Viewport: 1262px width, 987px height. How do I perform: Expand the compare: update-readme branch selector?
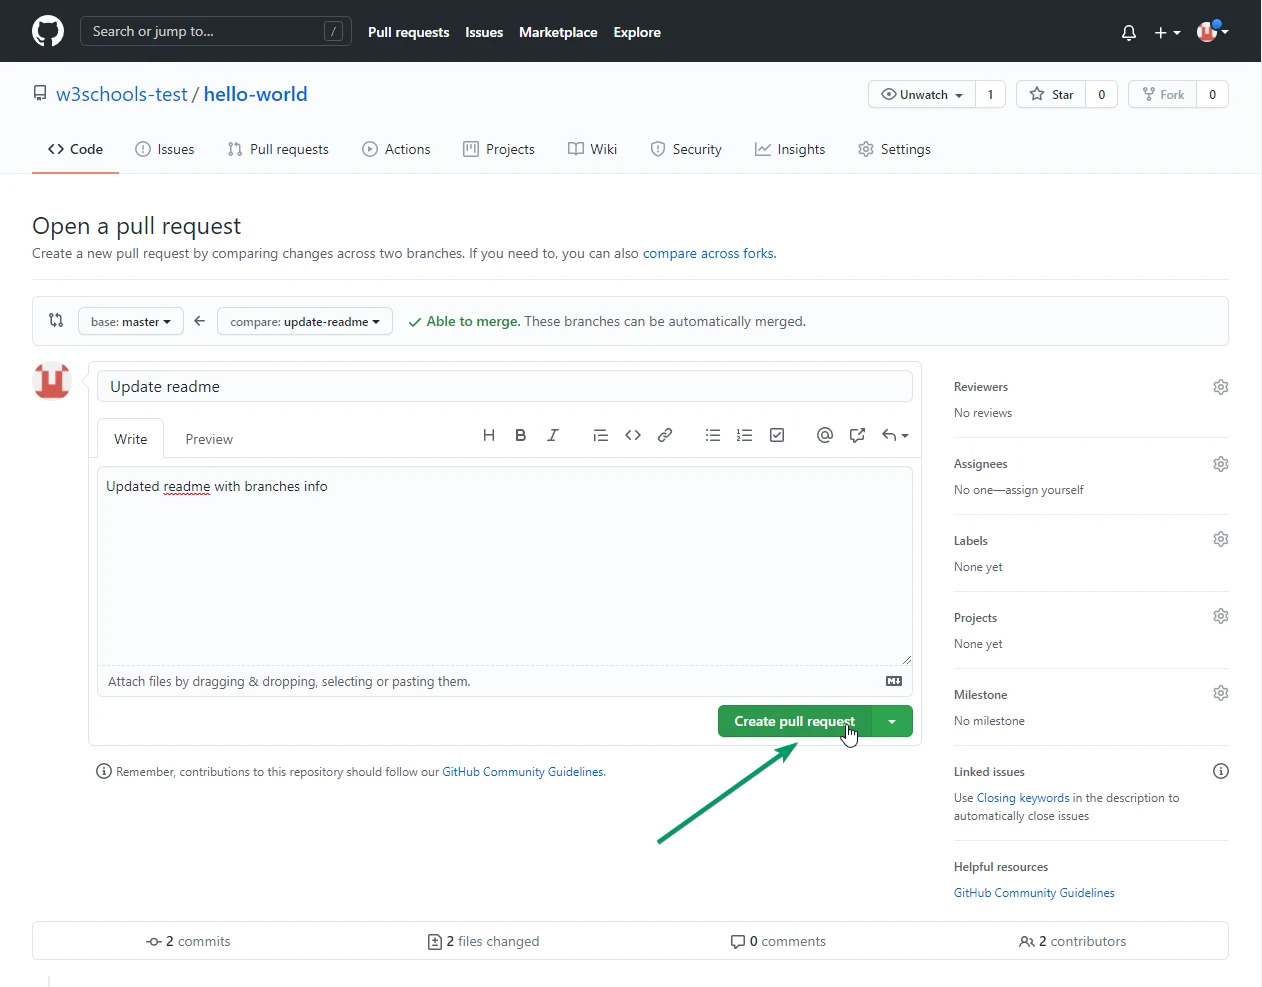(x=305, y=322)
